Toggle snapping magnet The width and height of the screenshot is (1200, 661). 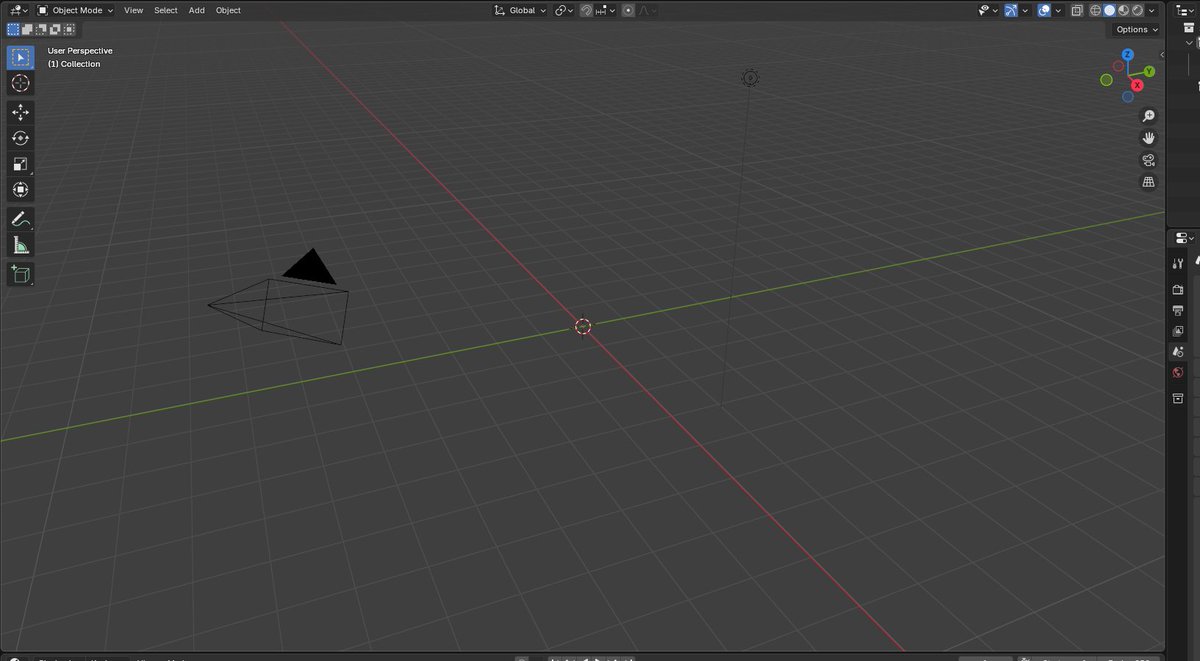[586, 10]
